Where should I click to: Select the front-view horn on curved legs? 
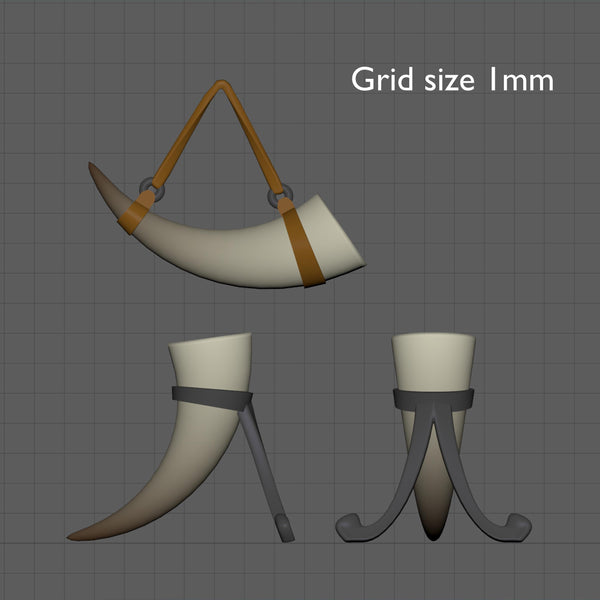tap(434, 437)
